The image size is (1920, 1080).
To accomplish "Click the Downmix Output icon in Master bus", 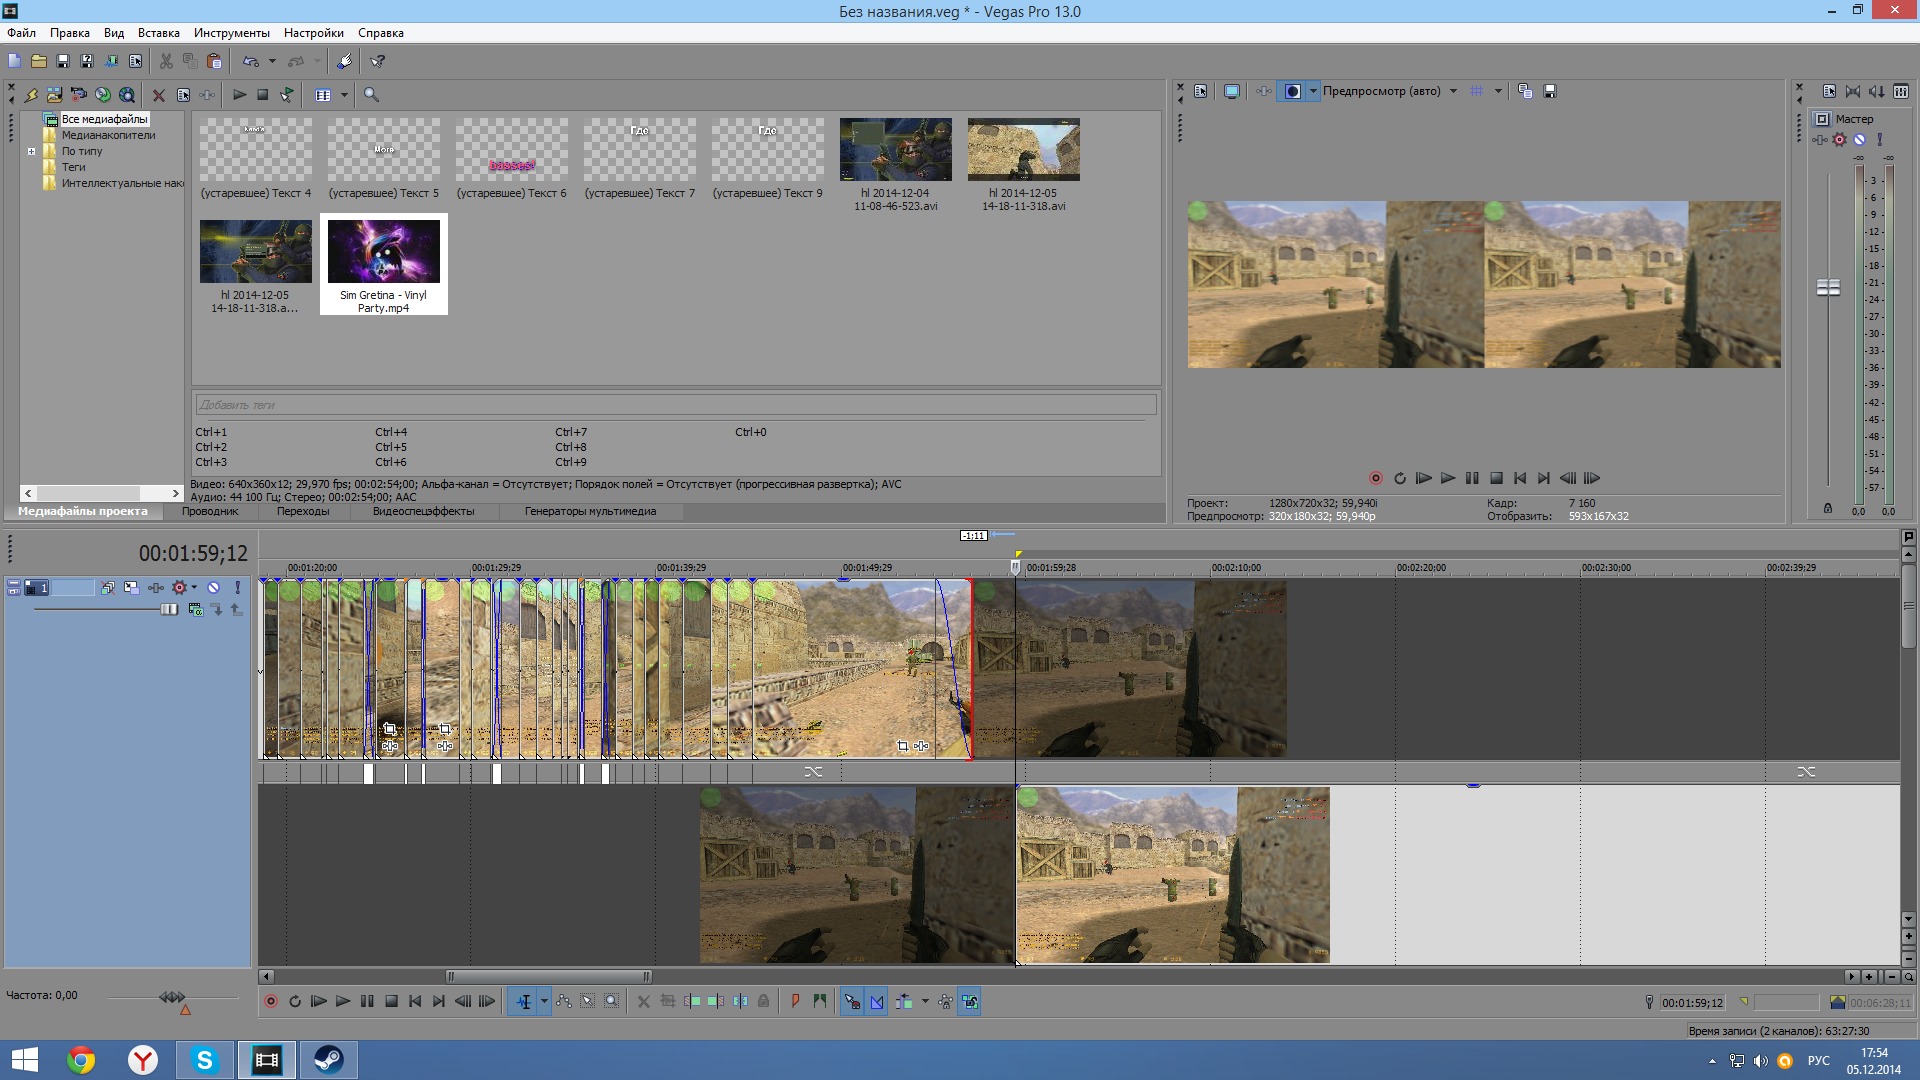I will point(1853,91).
